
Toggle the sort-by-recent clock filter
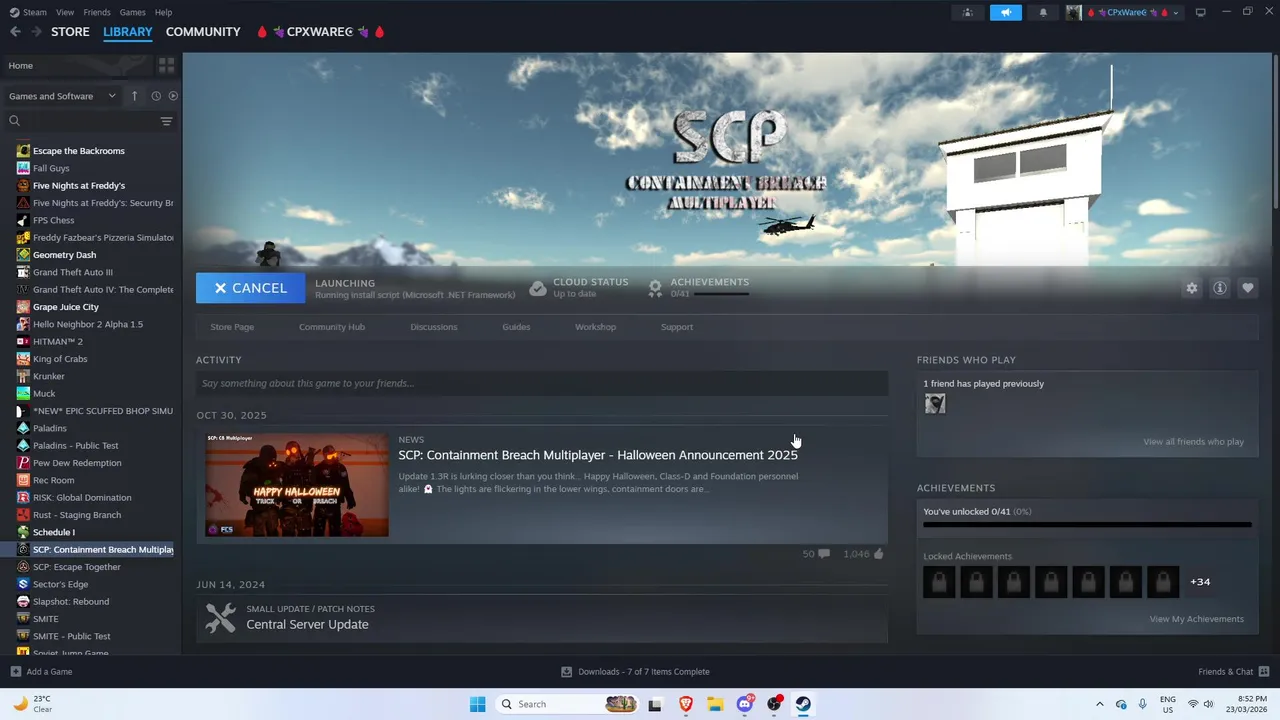[x=156, y=96]
